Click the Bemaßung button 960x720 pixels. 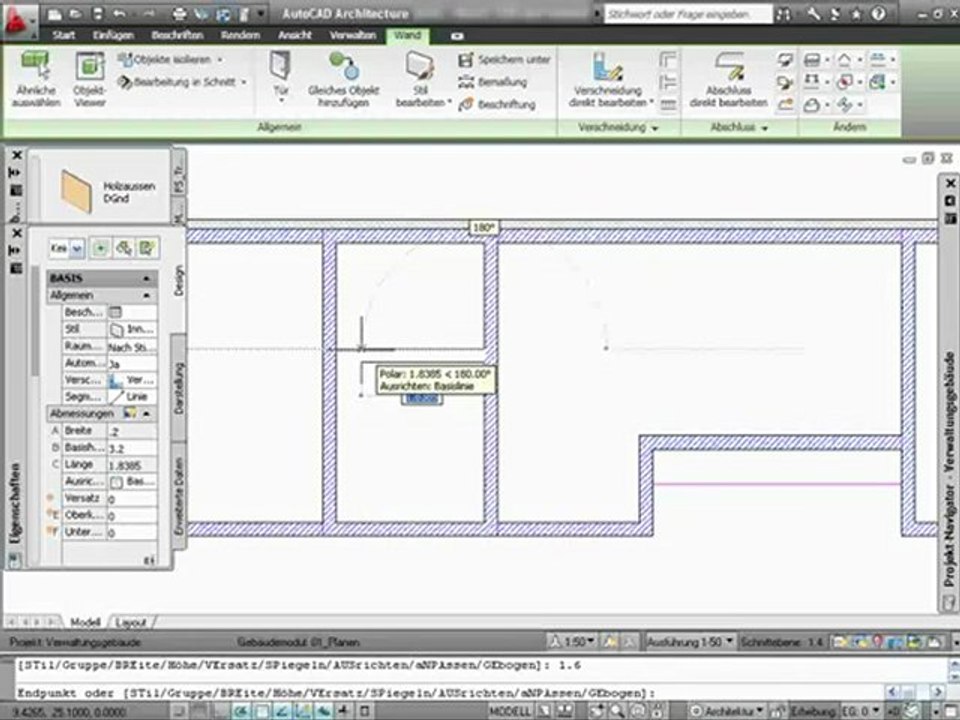click(493, 82)
